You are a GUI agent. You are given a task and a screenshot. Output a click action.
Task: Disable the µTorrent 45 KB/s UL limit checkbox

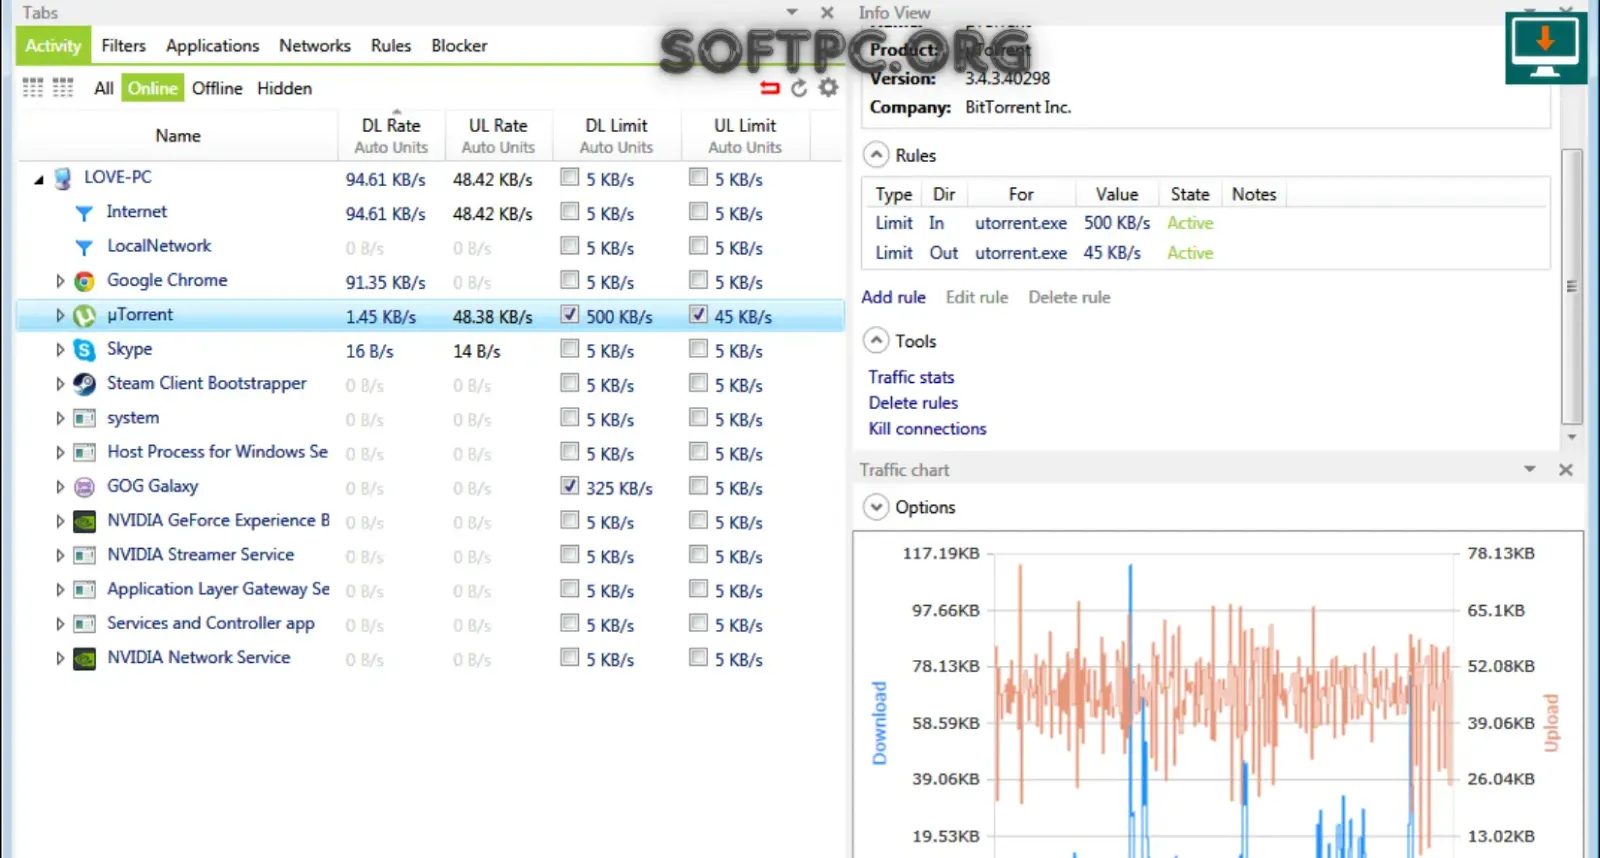point(698,315)
